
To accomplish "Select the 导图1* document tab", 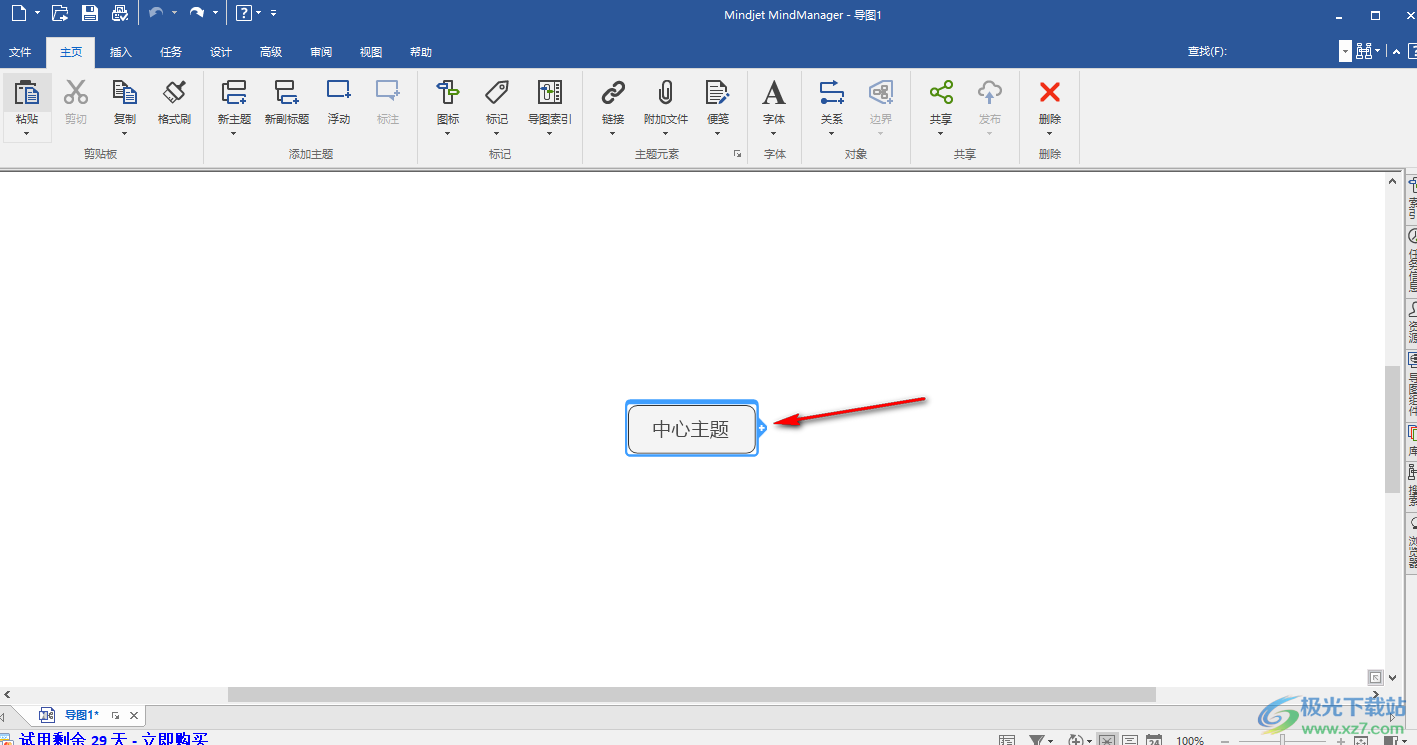I will [82, 715].
